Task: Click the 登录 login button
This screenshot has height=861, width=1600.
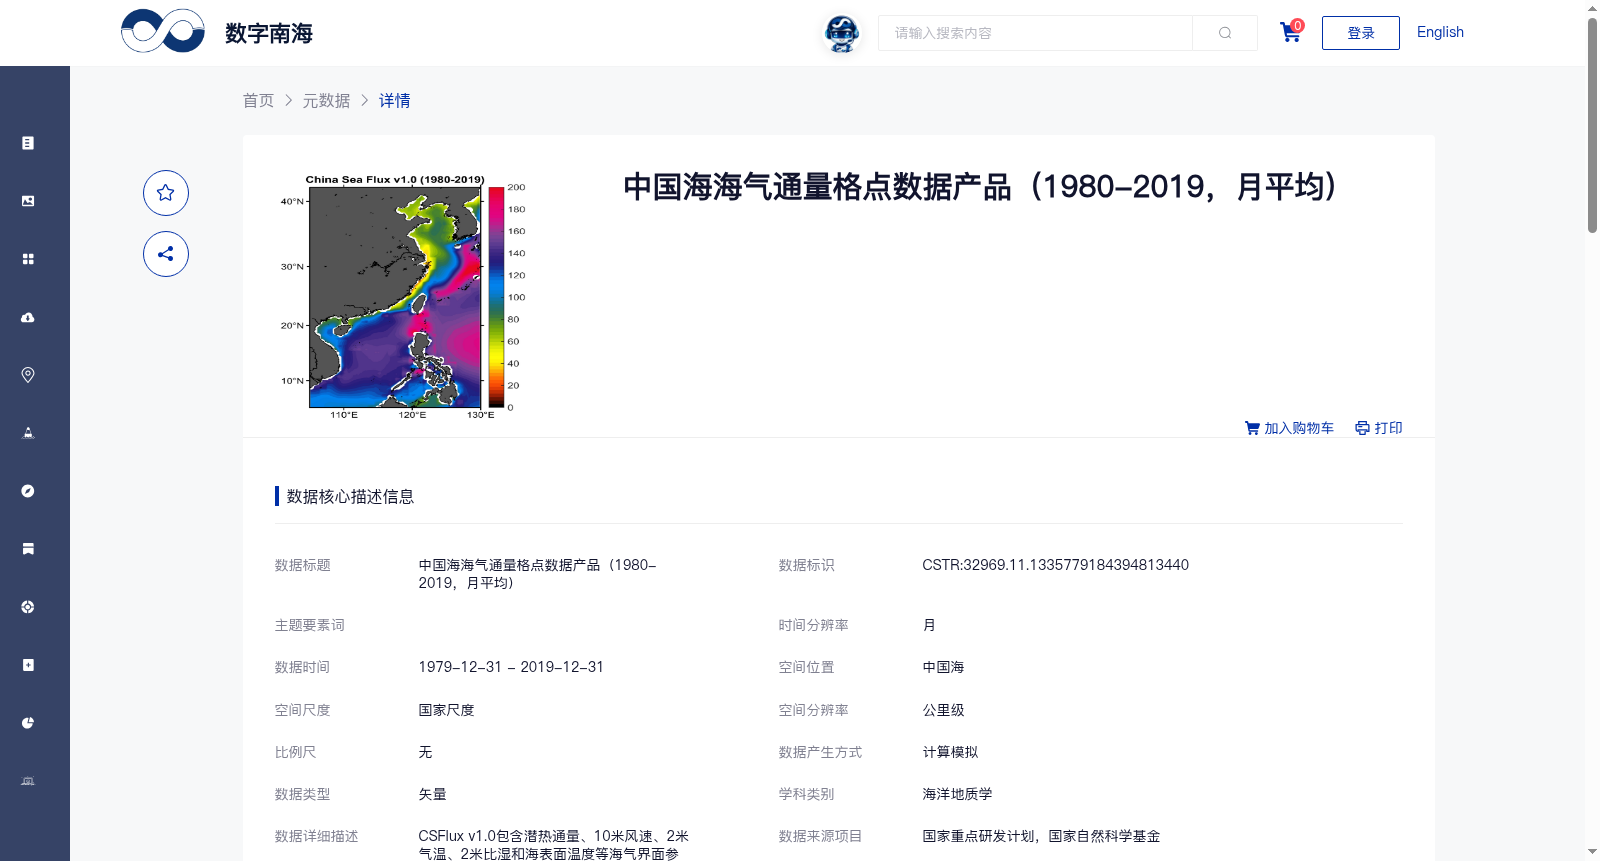Action: coord(1360,33)
